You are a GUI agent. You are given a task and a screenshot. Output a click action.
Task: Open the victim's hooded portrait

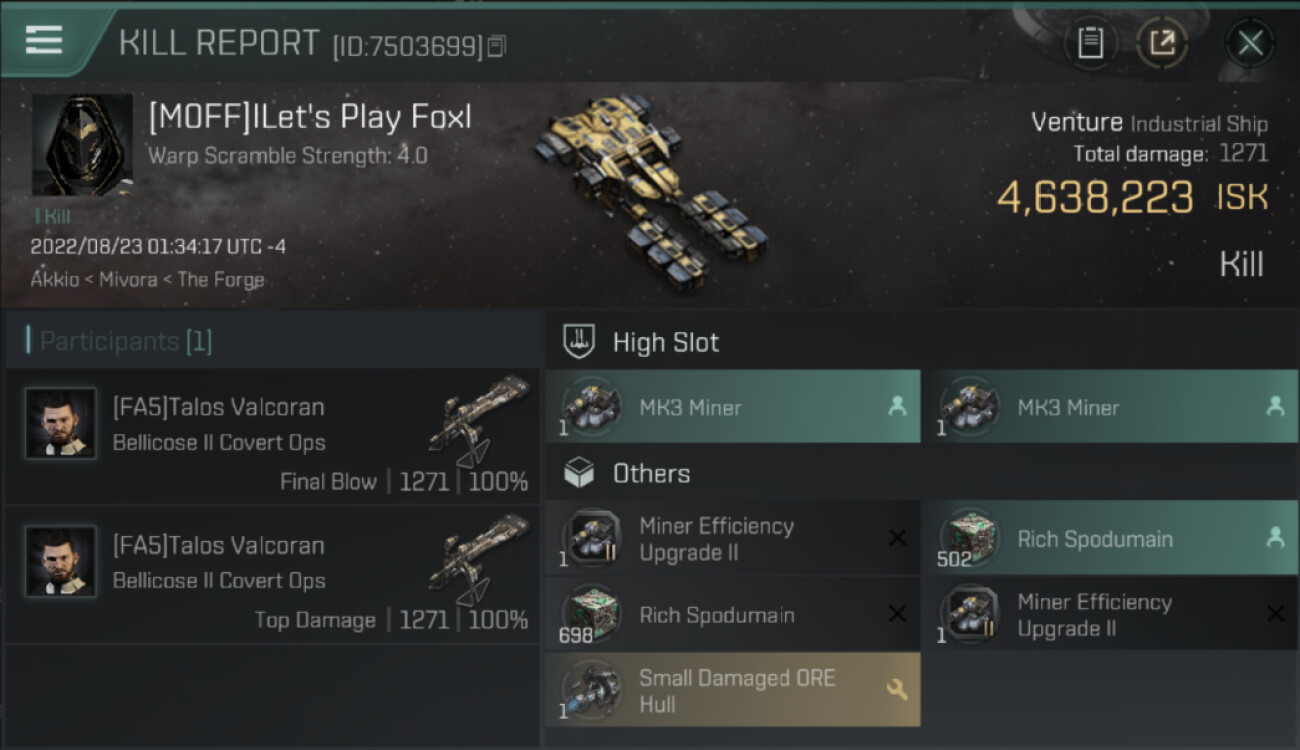(x=82, y=145)
